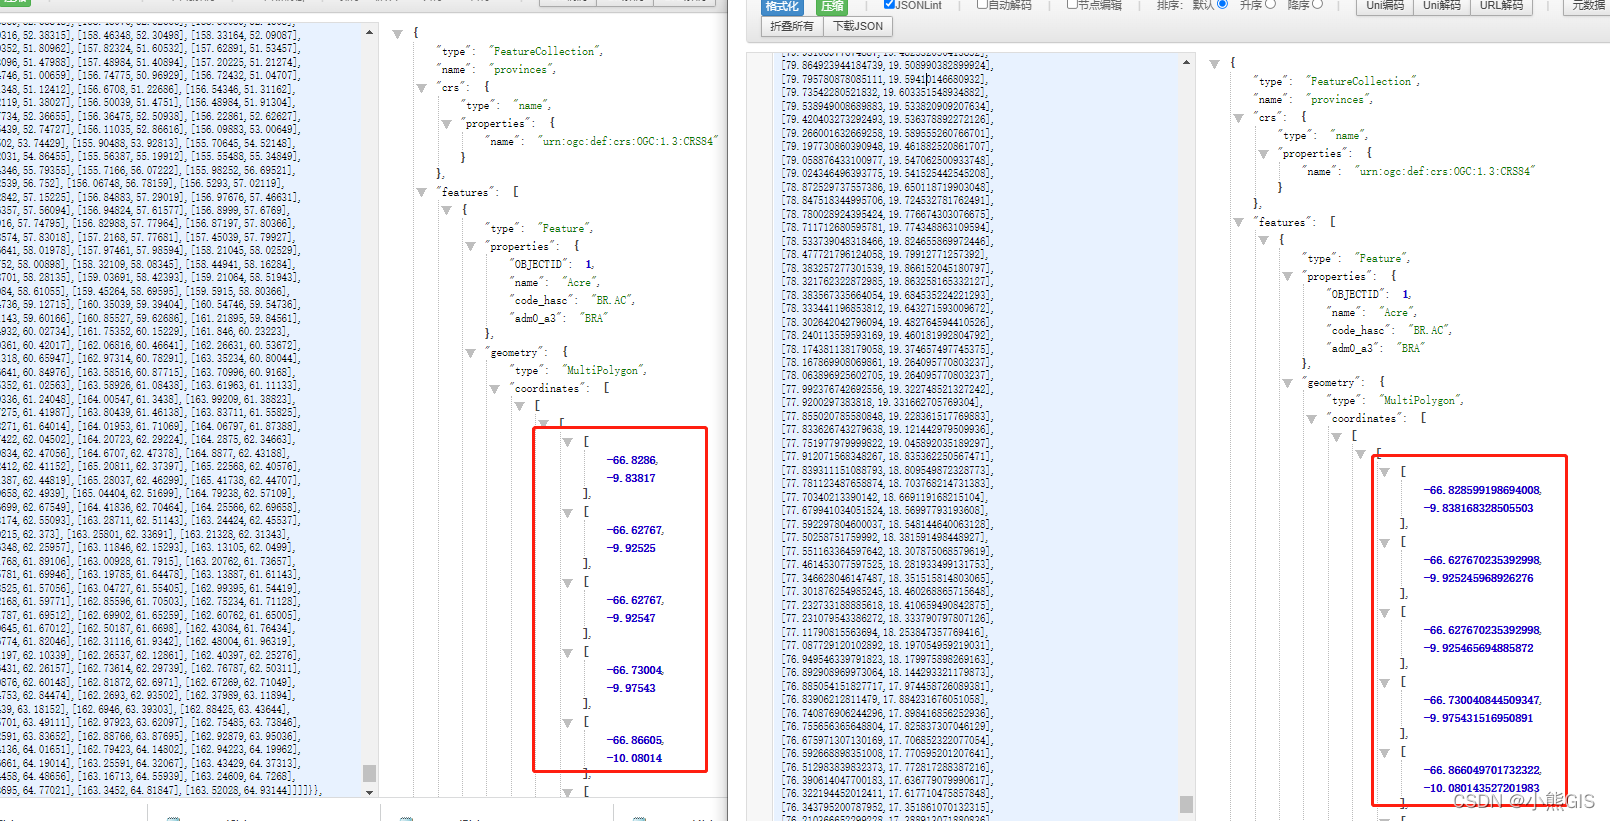Click the left JSON text area scroll-up arrow
The image size is (1610, 821).
click(369, 33)
